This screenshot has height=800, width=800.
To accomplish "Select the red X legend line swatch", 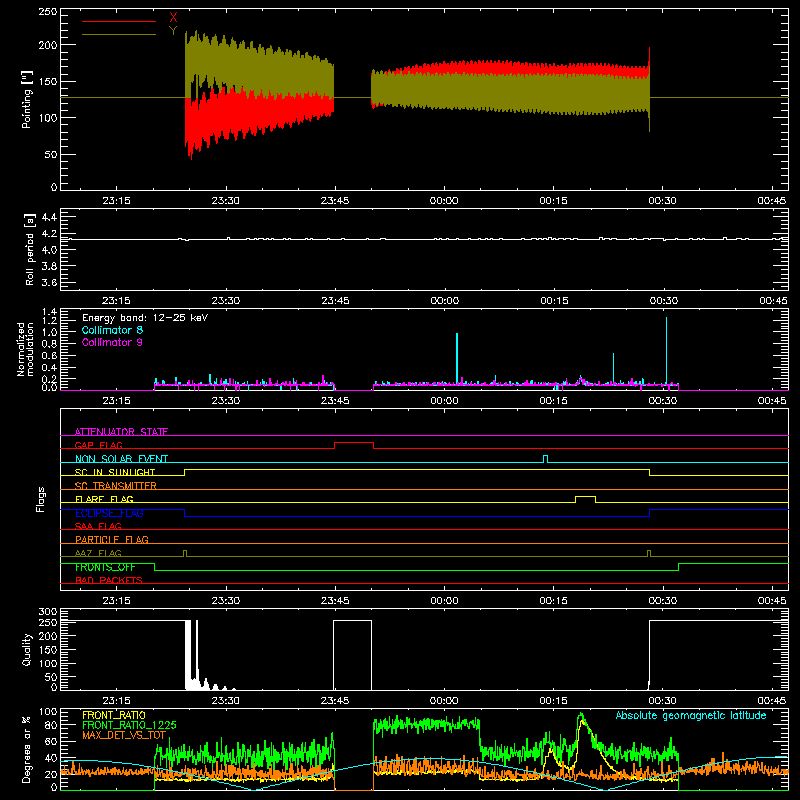I will (119, 21).
